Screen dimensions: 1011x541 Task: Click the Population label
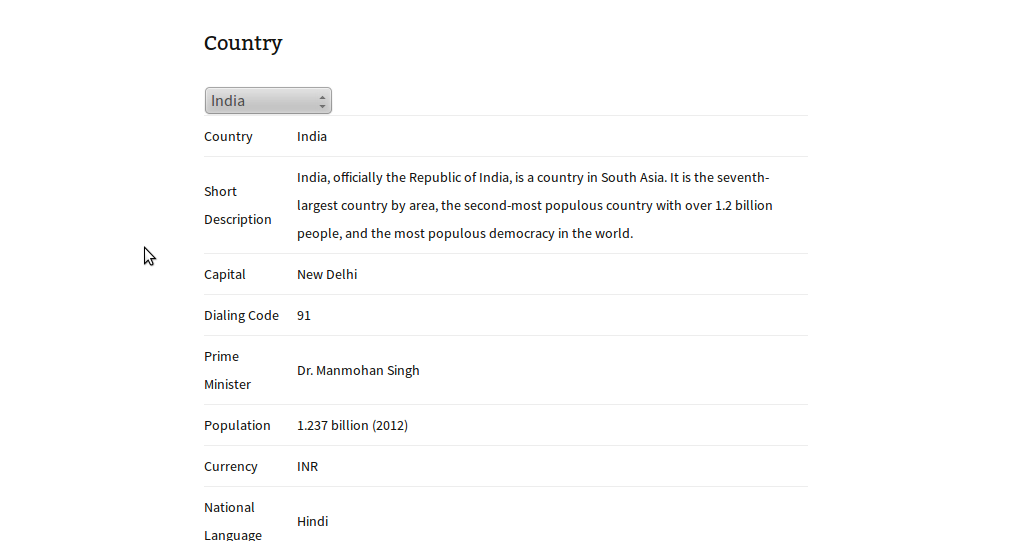tap(237, 426)
